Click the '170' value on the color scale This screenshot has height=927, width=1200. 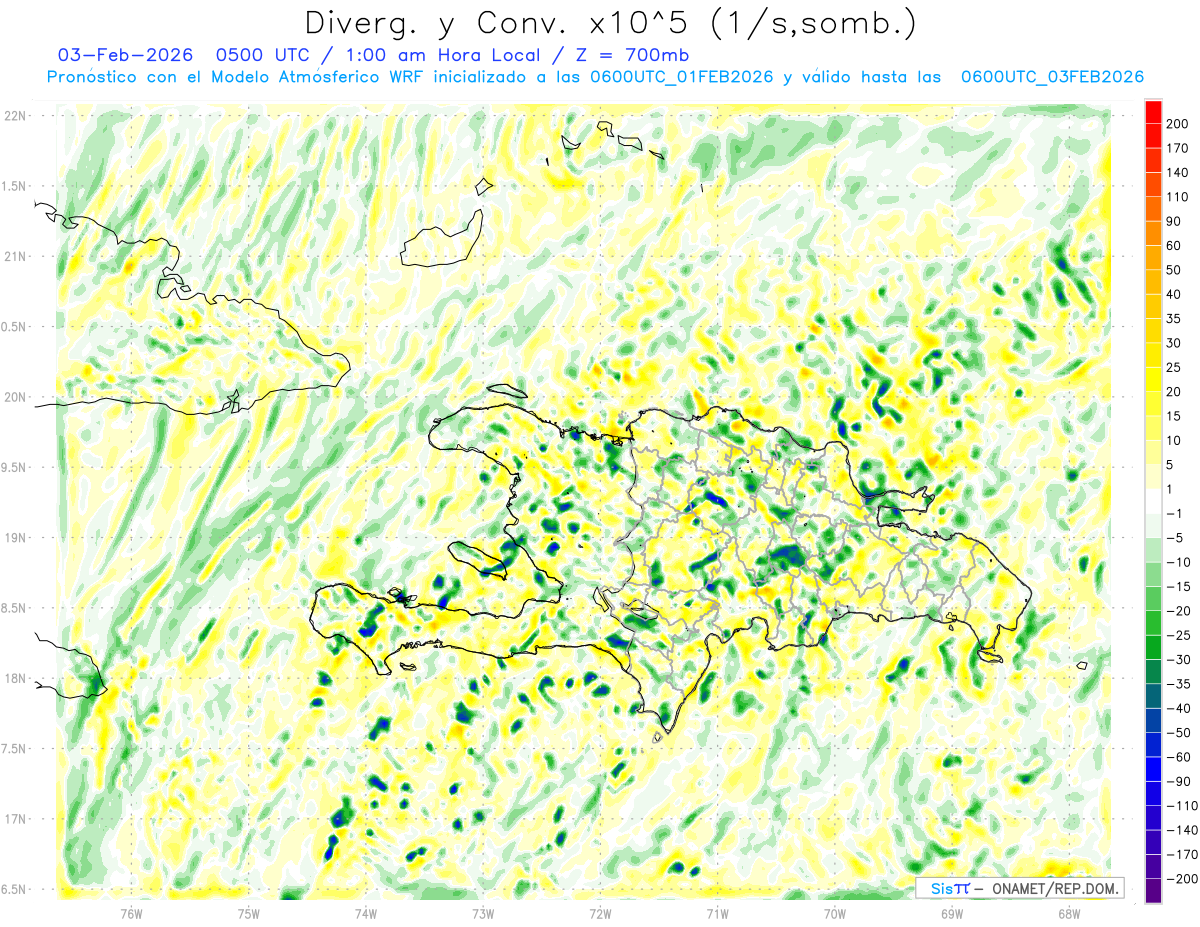click(1176, 148)
